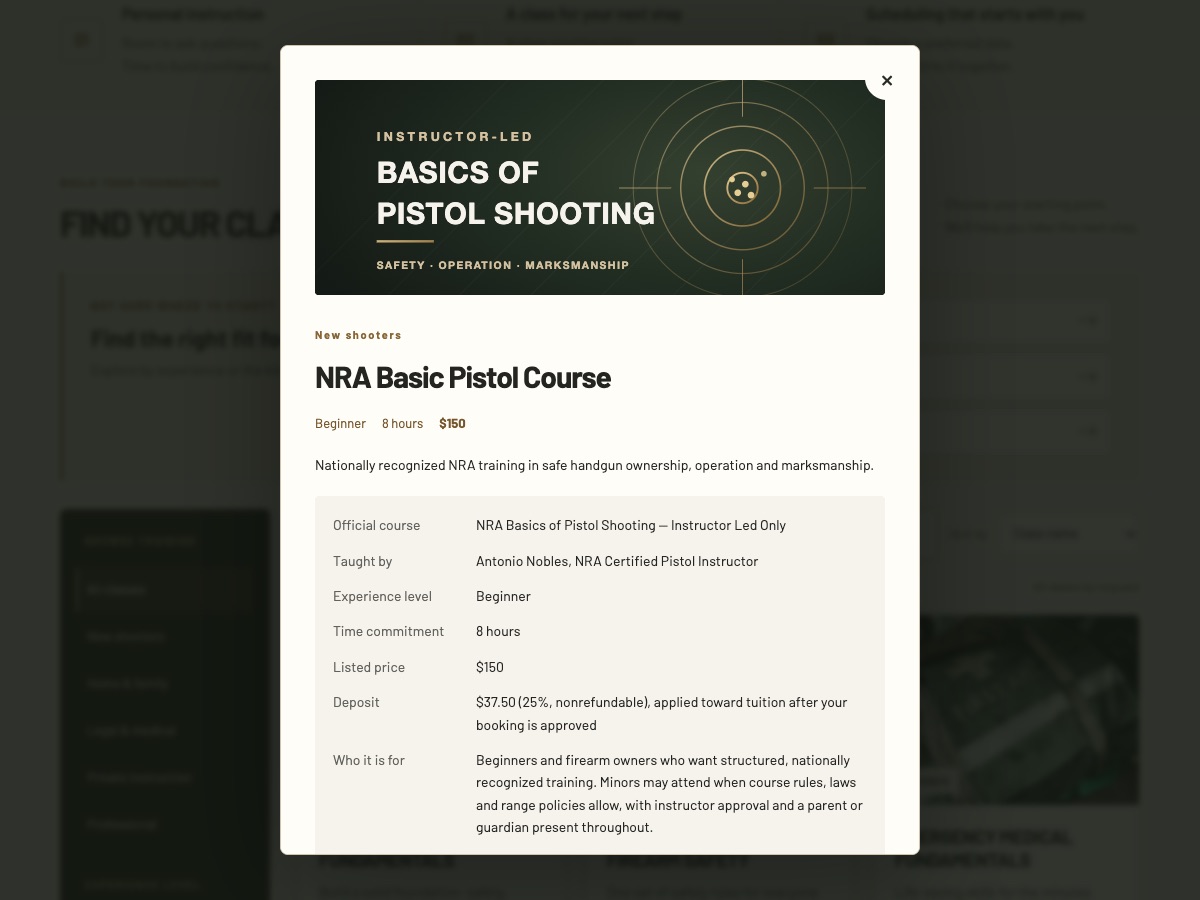Click the 'Who it is for' row label
The image size is (1200, 900).
tap(369, 760)
